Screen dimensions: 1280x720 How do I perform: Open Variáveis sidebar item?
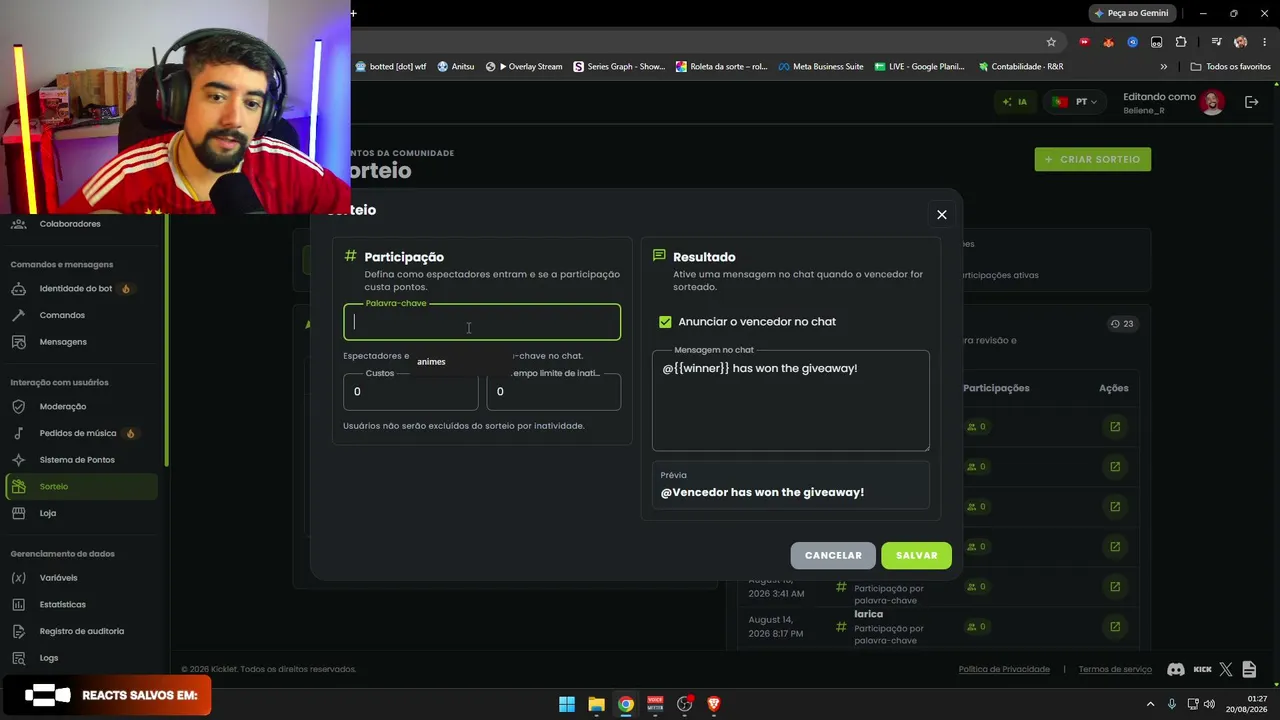click(x=58, y=578)
